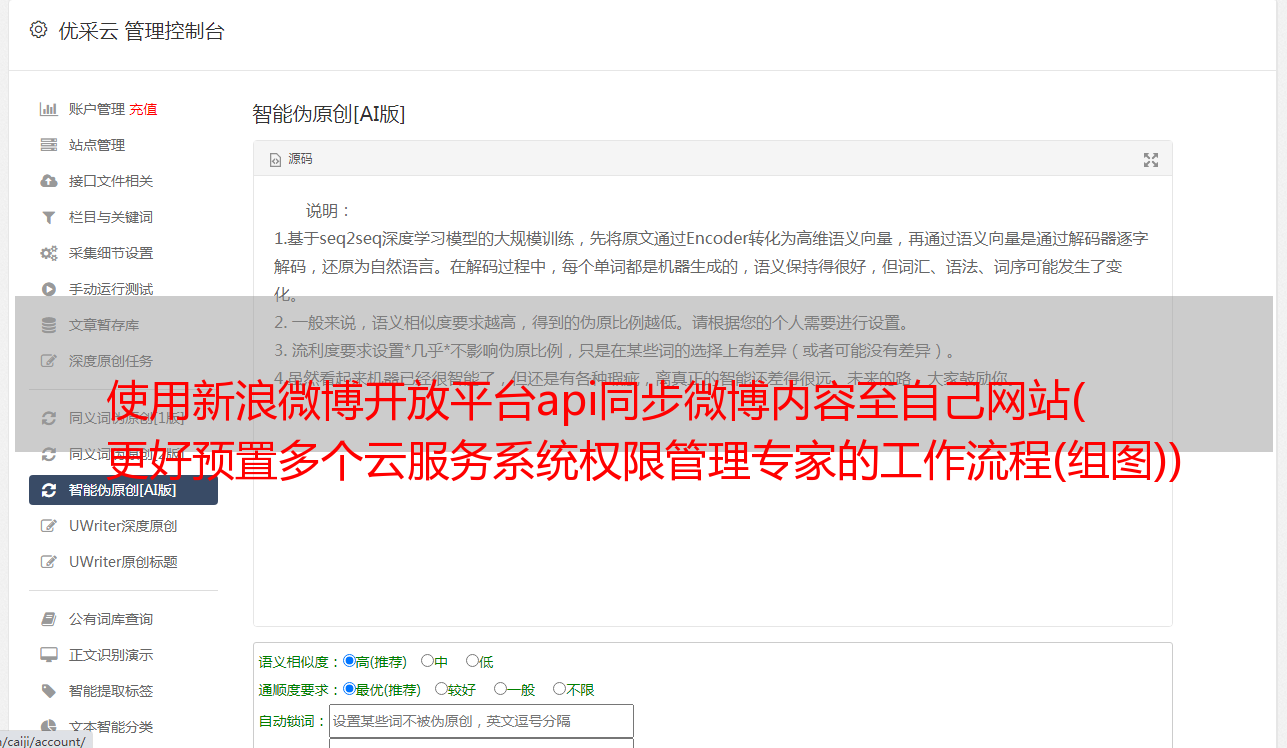The image size is (1287, 748).
Task: Open the 账户管理 bar-chart icon
Action: pos(48,109)
